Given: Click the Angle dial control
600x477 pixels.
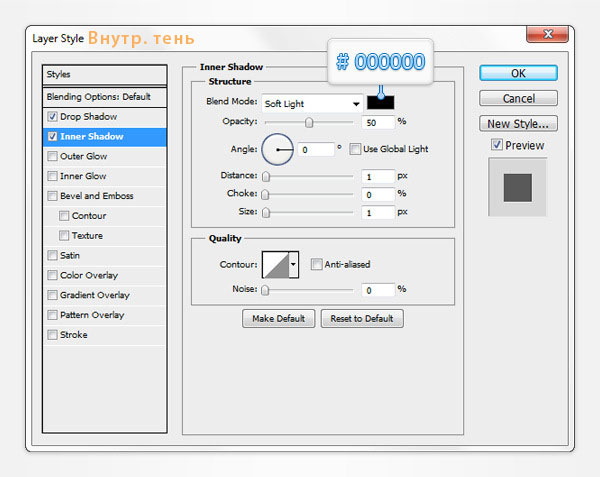Looking at the screenshot, I should (x=277, y=149).
